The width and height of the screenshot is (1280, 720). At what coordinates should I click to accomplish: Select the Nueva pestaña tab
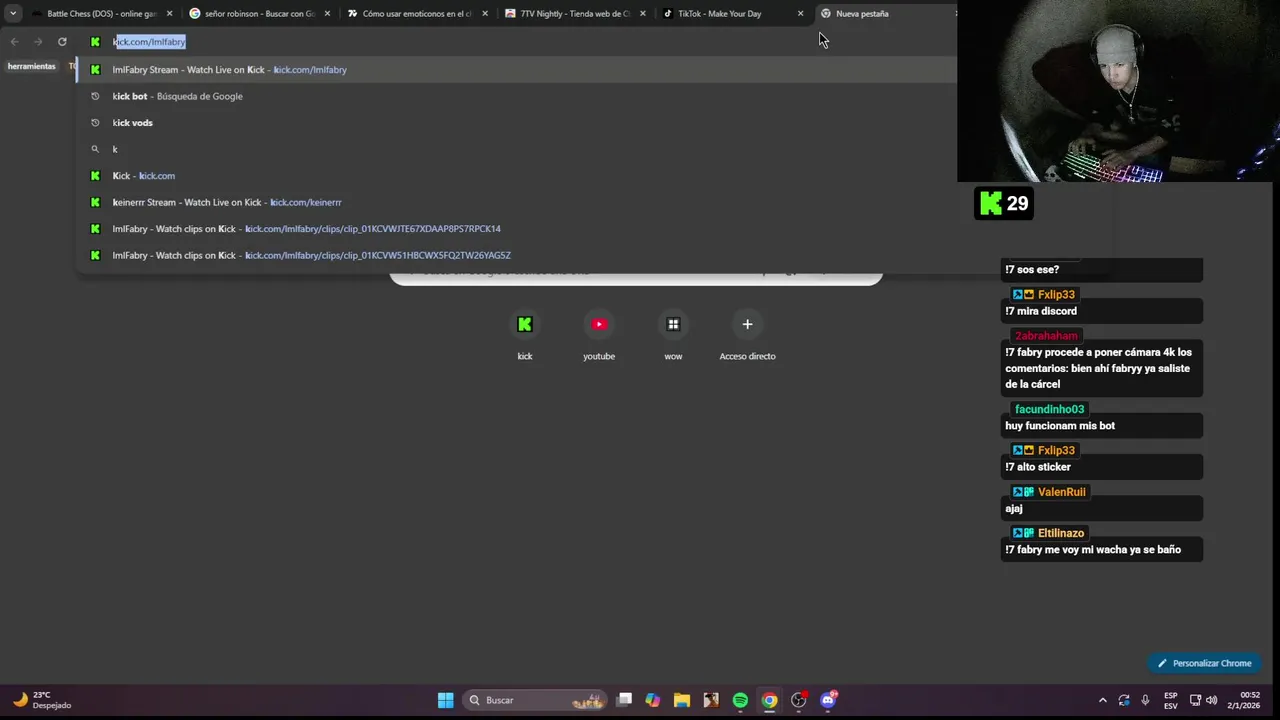pyautogui.click(x=885, y=14)
